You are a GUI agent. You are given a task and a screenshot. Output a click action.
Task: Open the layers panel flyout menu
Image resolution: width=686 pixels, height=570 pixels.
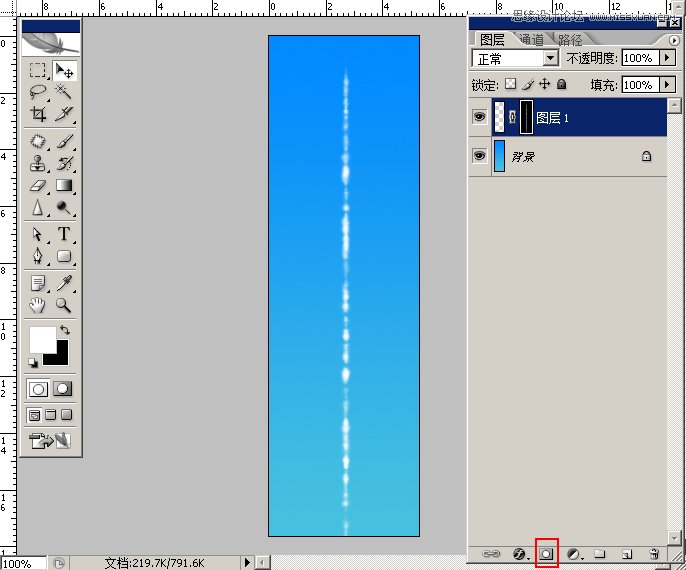[x=674, y=40]
